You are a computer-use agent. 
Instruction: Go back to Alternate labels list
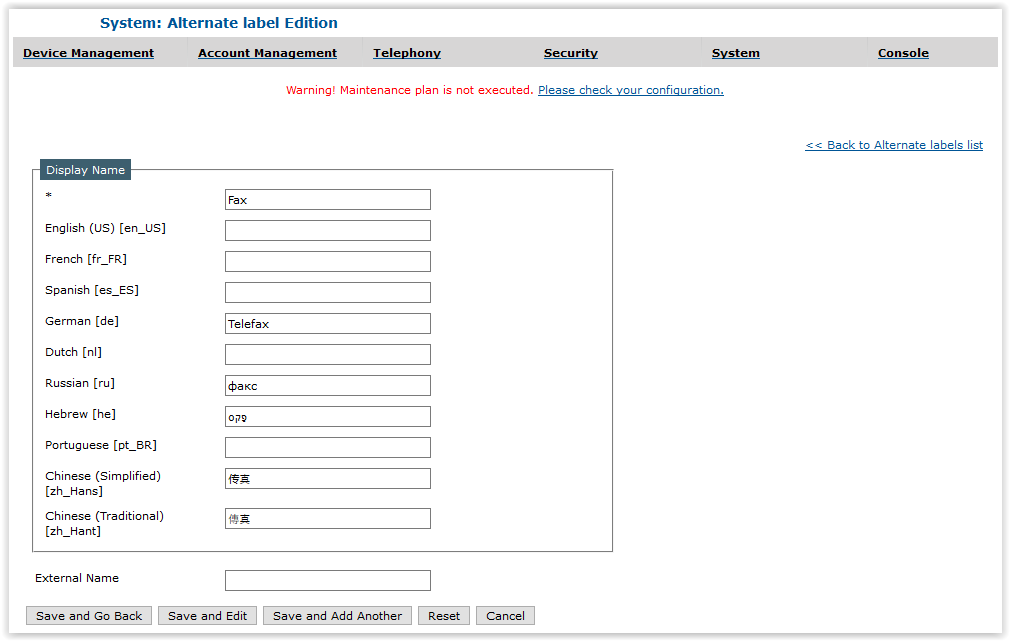(894, 145)
